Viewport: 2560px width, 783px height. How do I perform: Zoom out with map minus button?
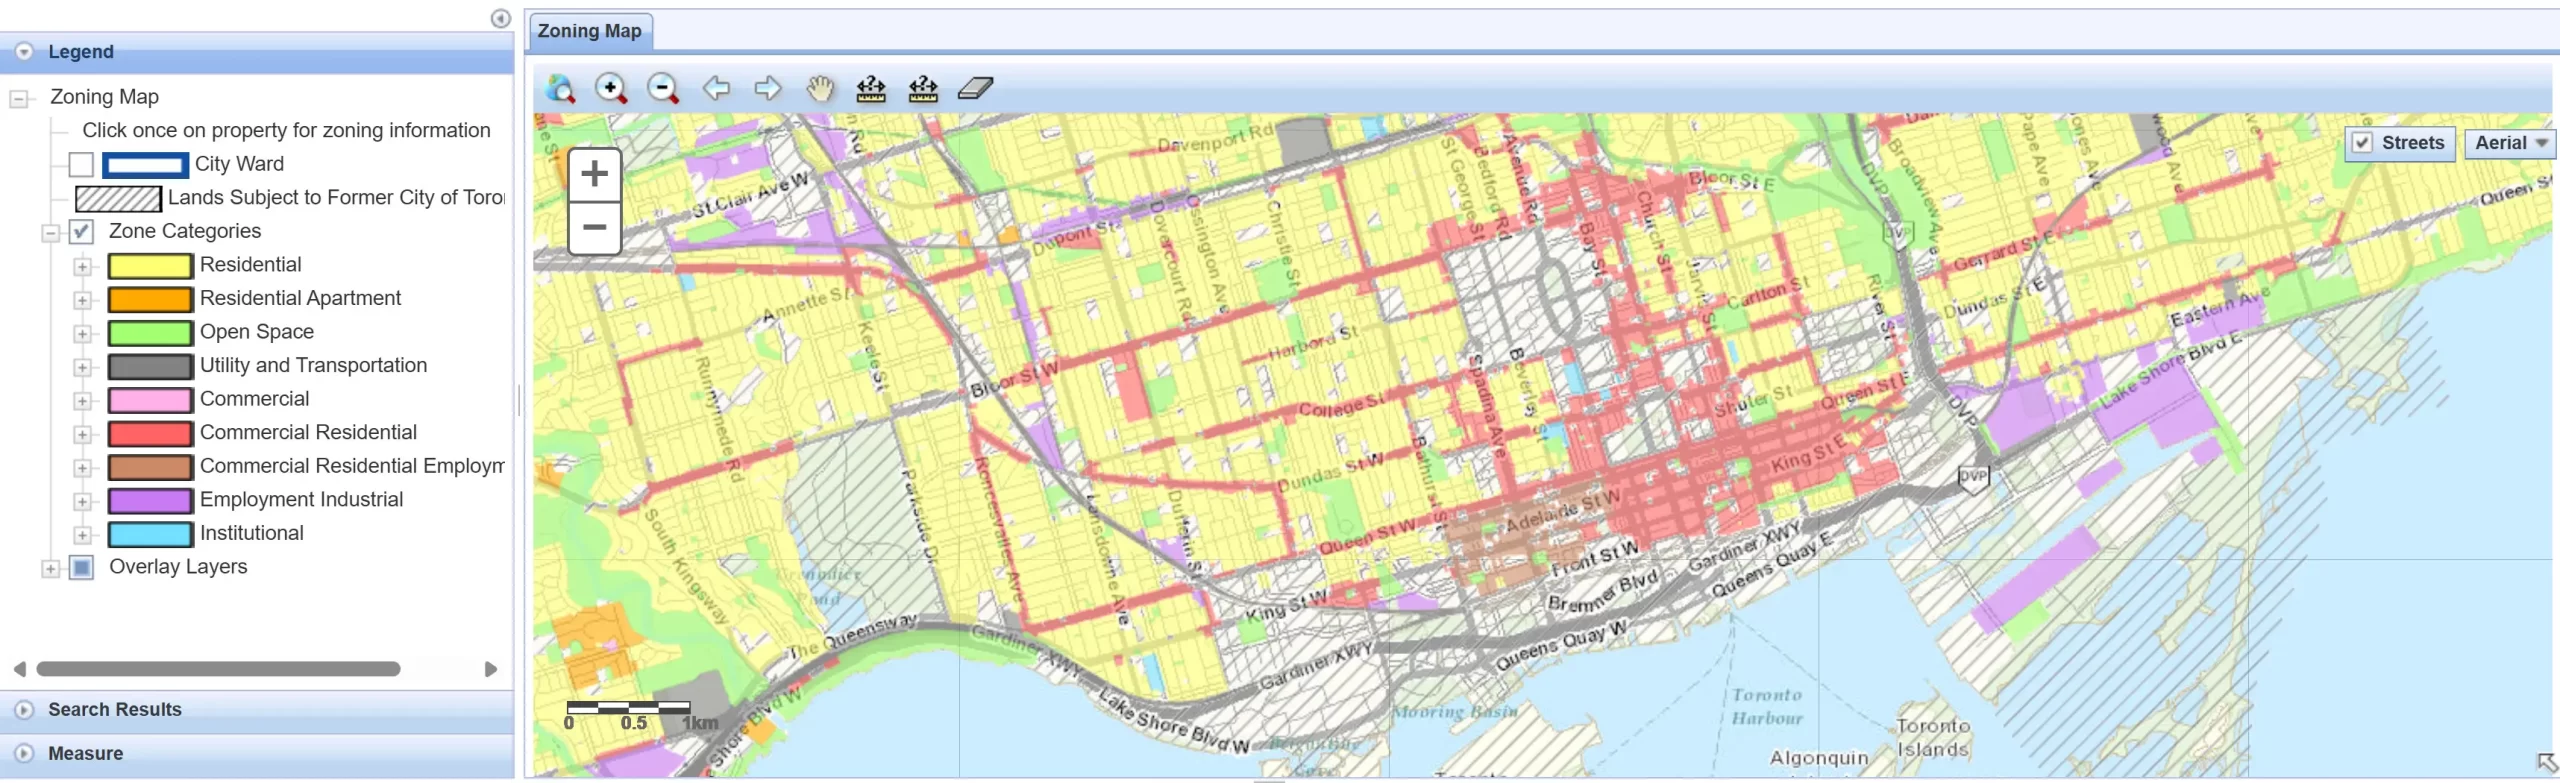595,228
